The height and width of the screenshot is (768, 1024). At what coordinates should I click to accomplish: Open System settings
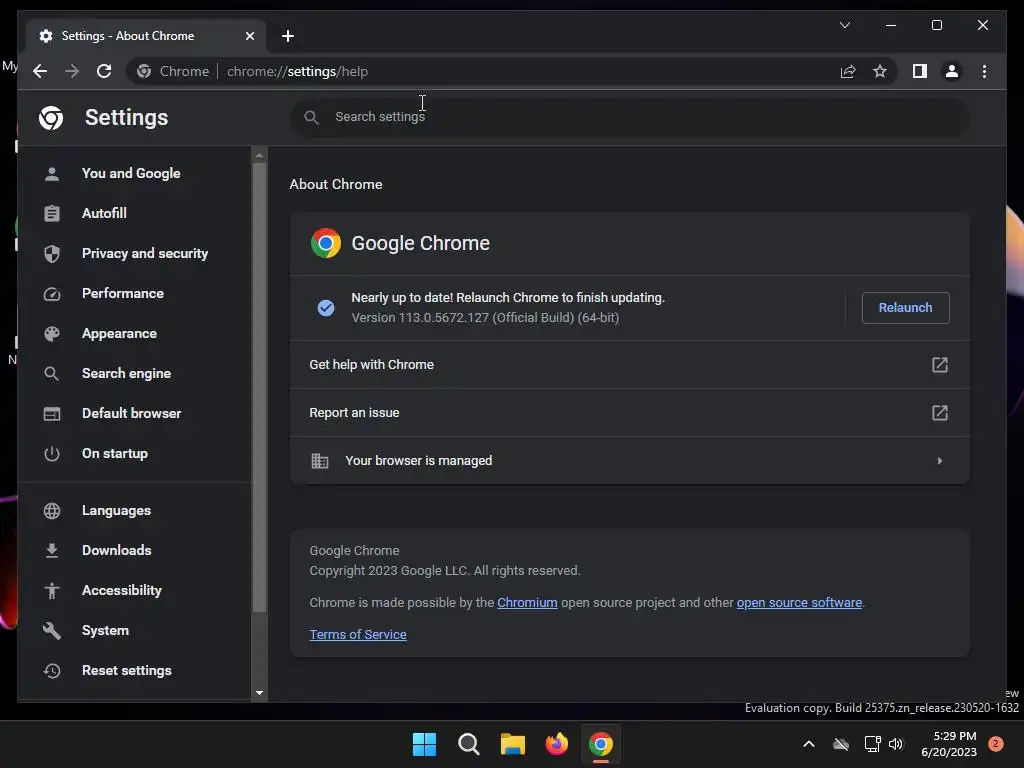point(105,630)
